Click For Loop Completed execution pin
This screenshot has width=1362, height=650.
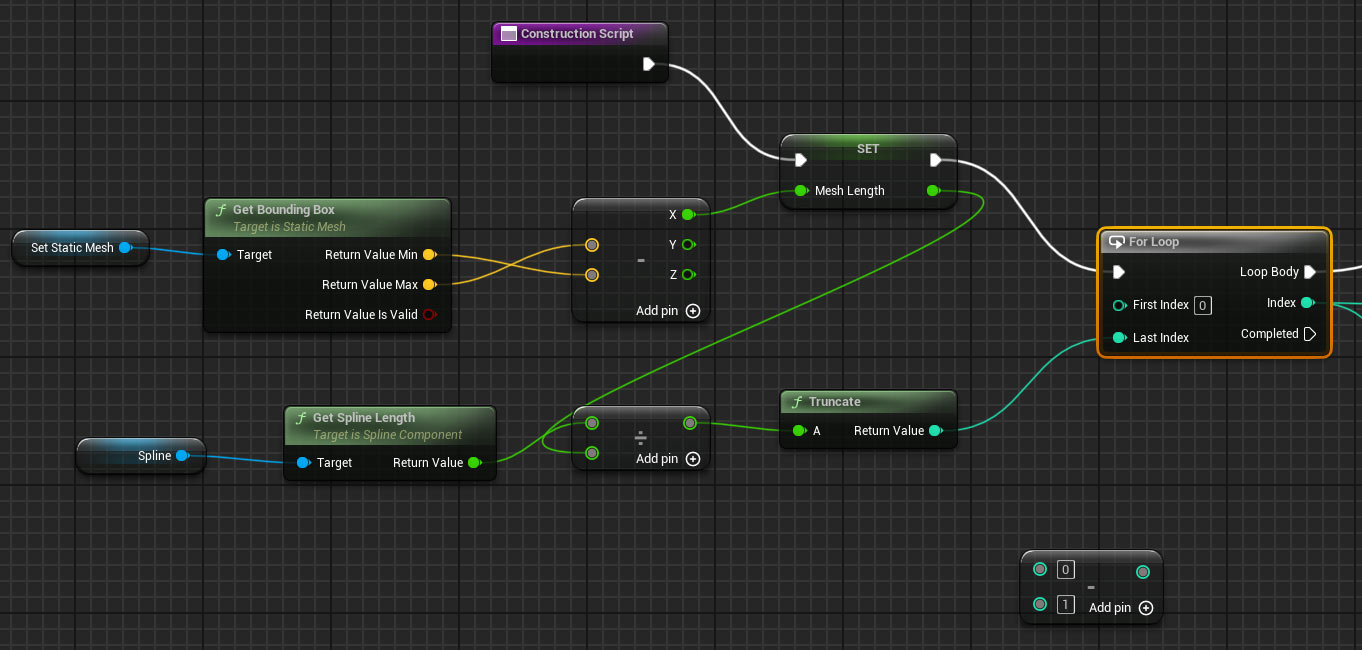1310,334
